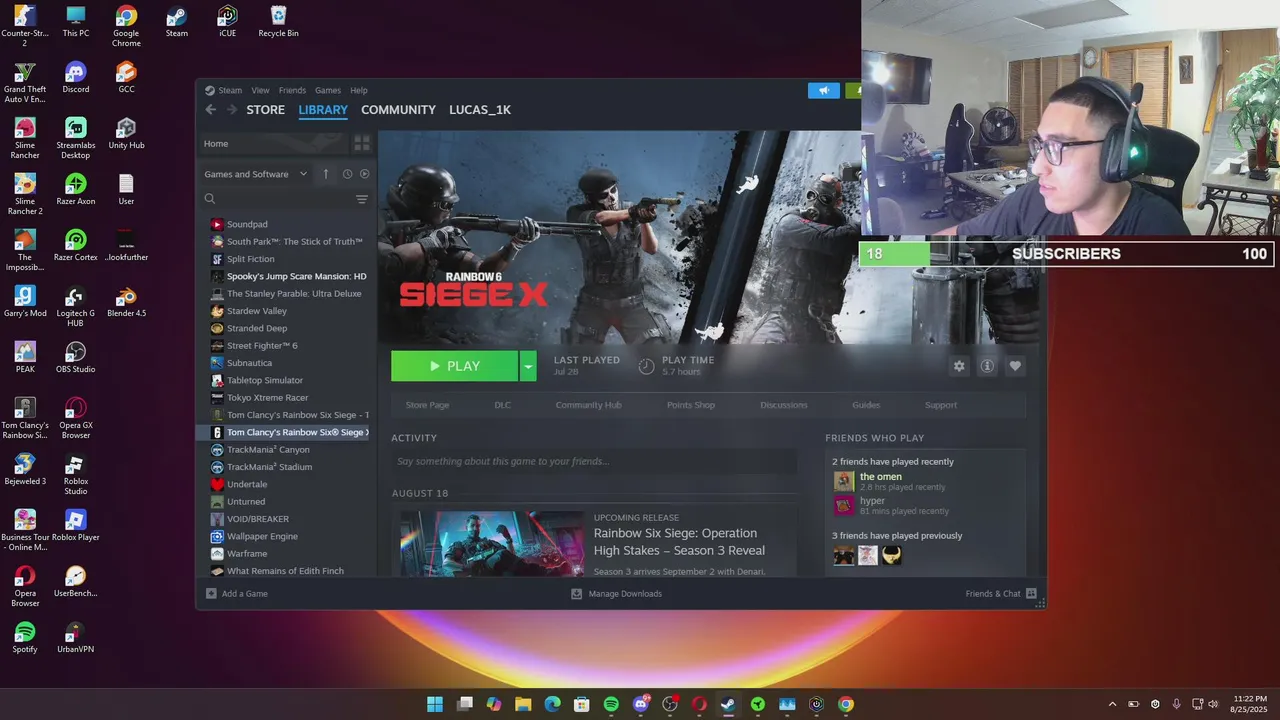Toggle sort by recent activity clock icon
The height and width of the screenshot is (720, 1280).
coord(347,174)
